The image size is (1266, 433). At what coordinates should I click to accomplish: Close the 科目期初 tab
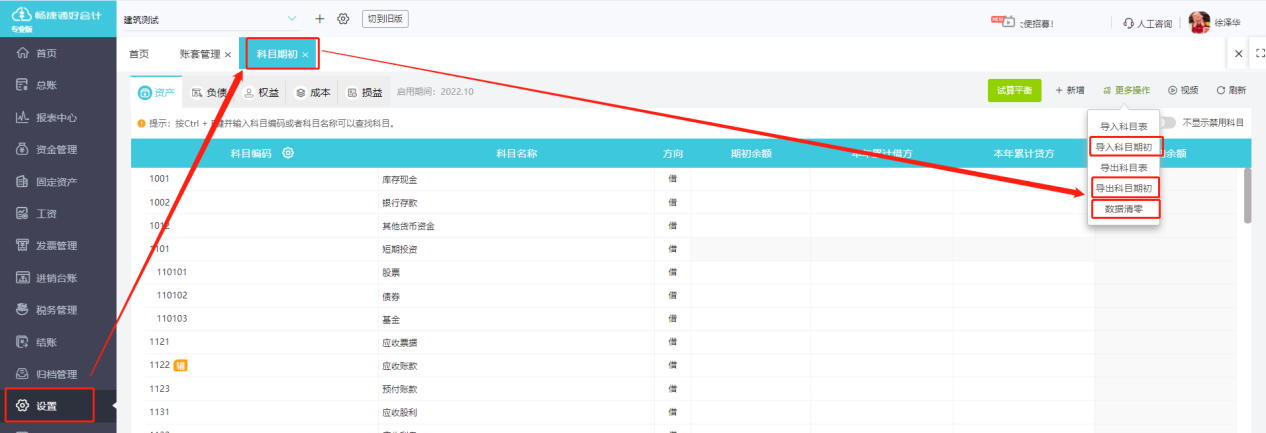pos(305,54)
